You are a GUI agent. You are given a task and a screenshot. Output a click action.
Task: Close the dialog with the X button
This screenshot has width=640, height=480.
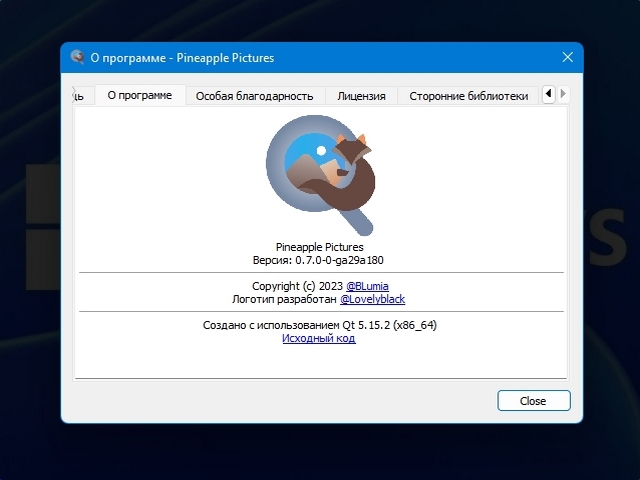(567, 57)
